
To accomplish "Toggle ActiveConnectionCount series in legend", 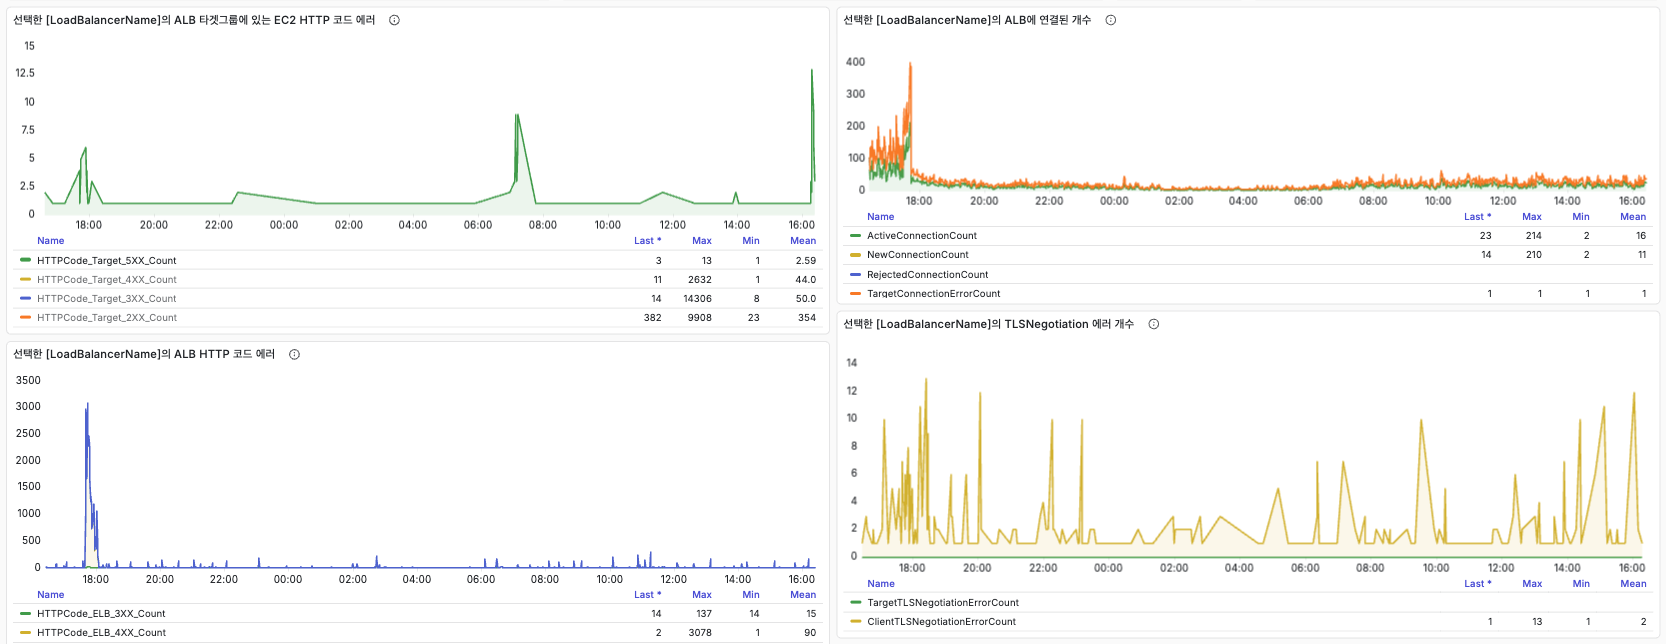I will [x=921, y=236].
